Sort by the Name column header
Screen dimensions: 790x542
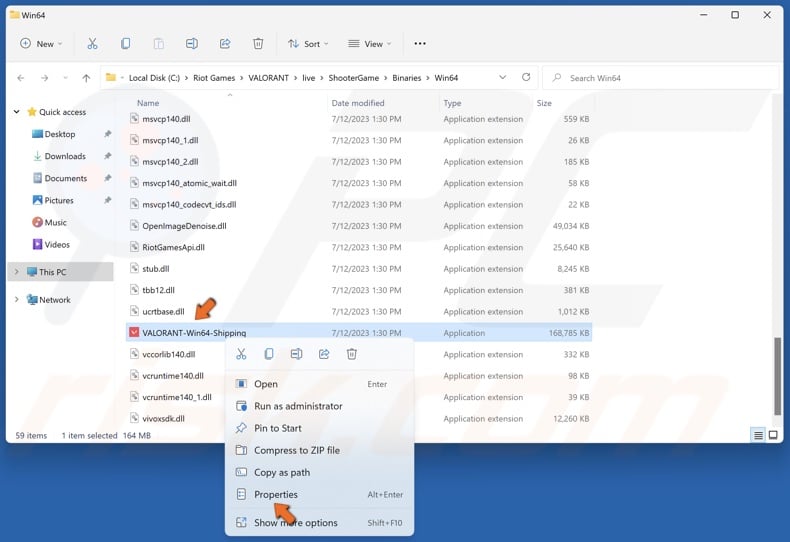148,103
